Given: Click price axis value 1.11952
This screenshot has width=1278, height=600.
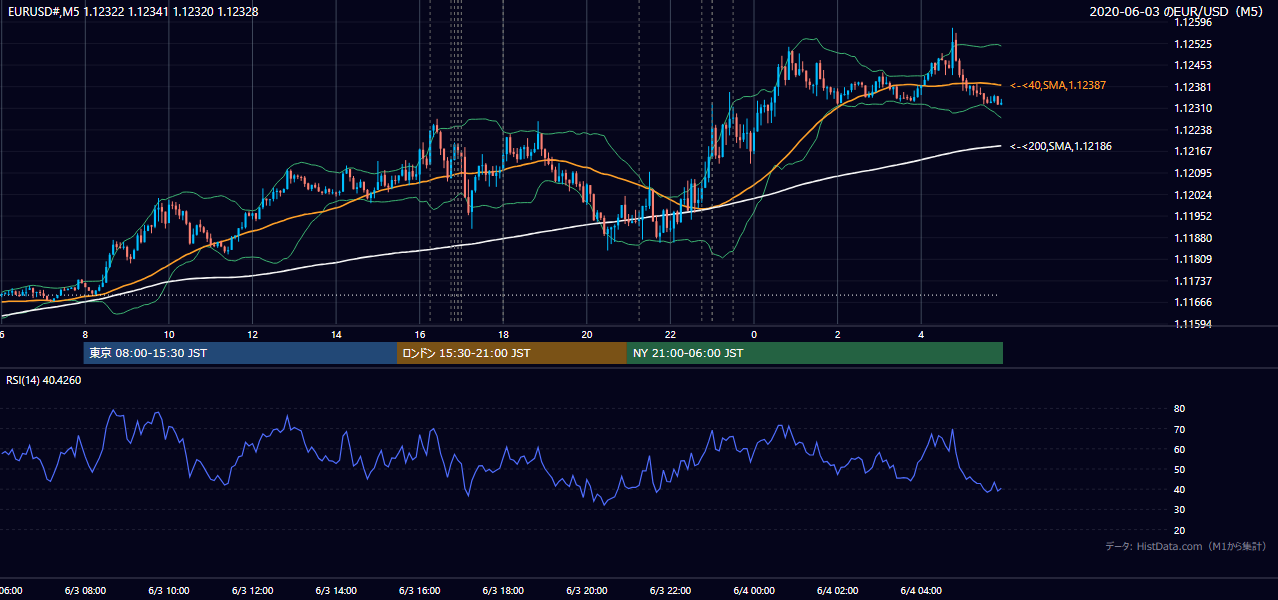Looking at the screenshot, I should [x=1194, y=216].
